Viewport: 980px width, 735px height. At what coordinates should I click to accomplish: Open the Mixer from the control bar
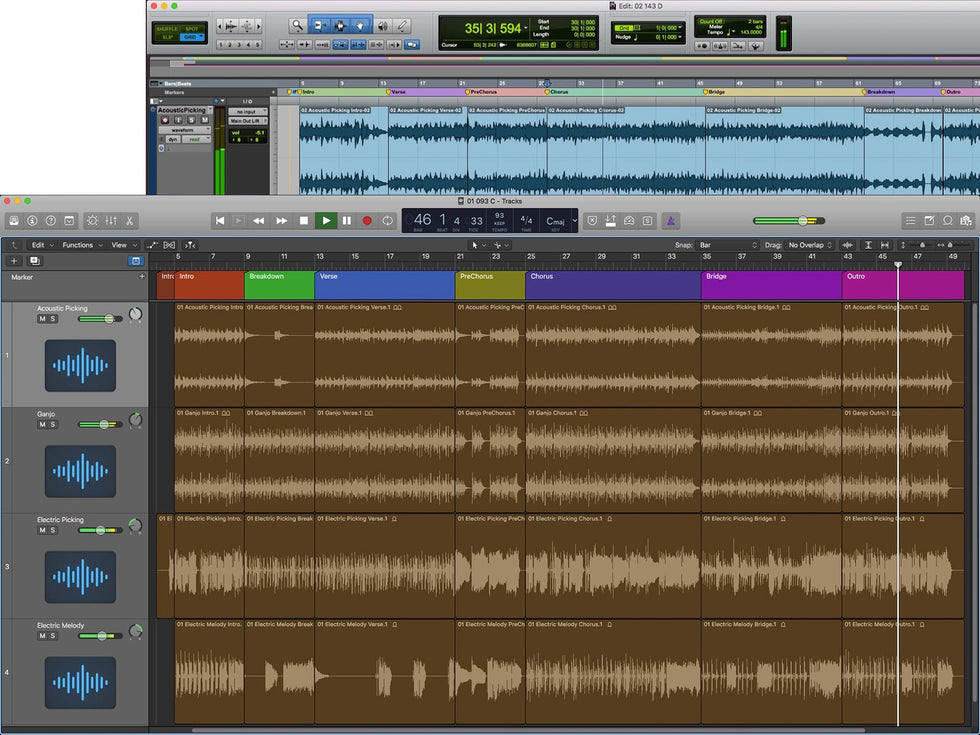point(111,220)
